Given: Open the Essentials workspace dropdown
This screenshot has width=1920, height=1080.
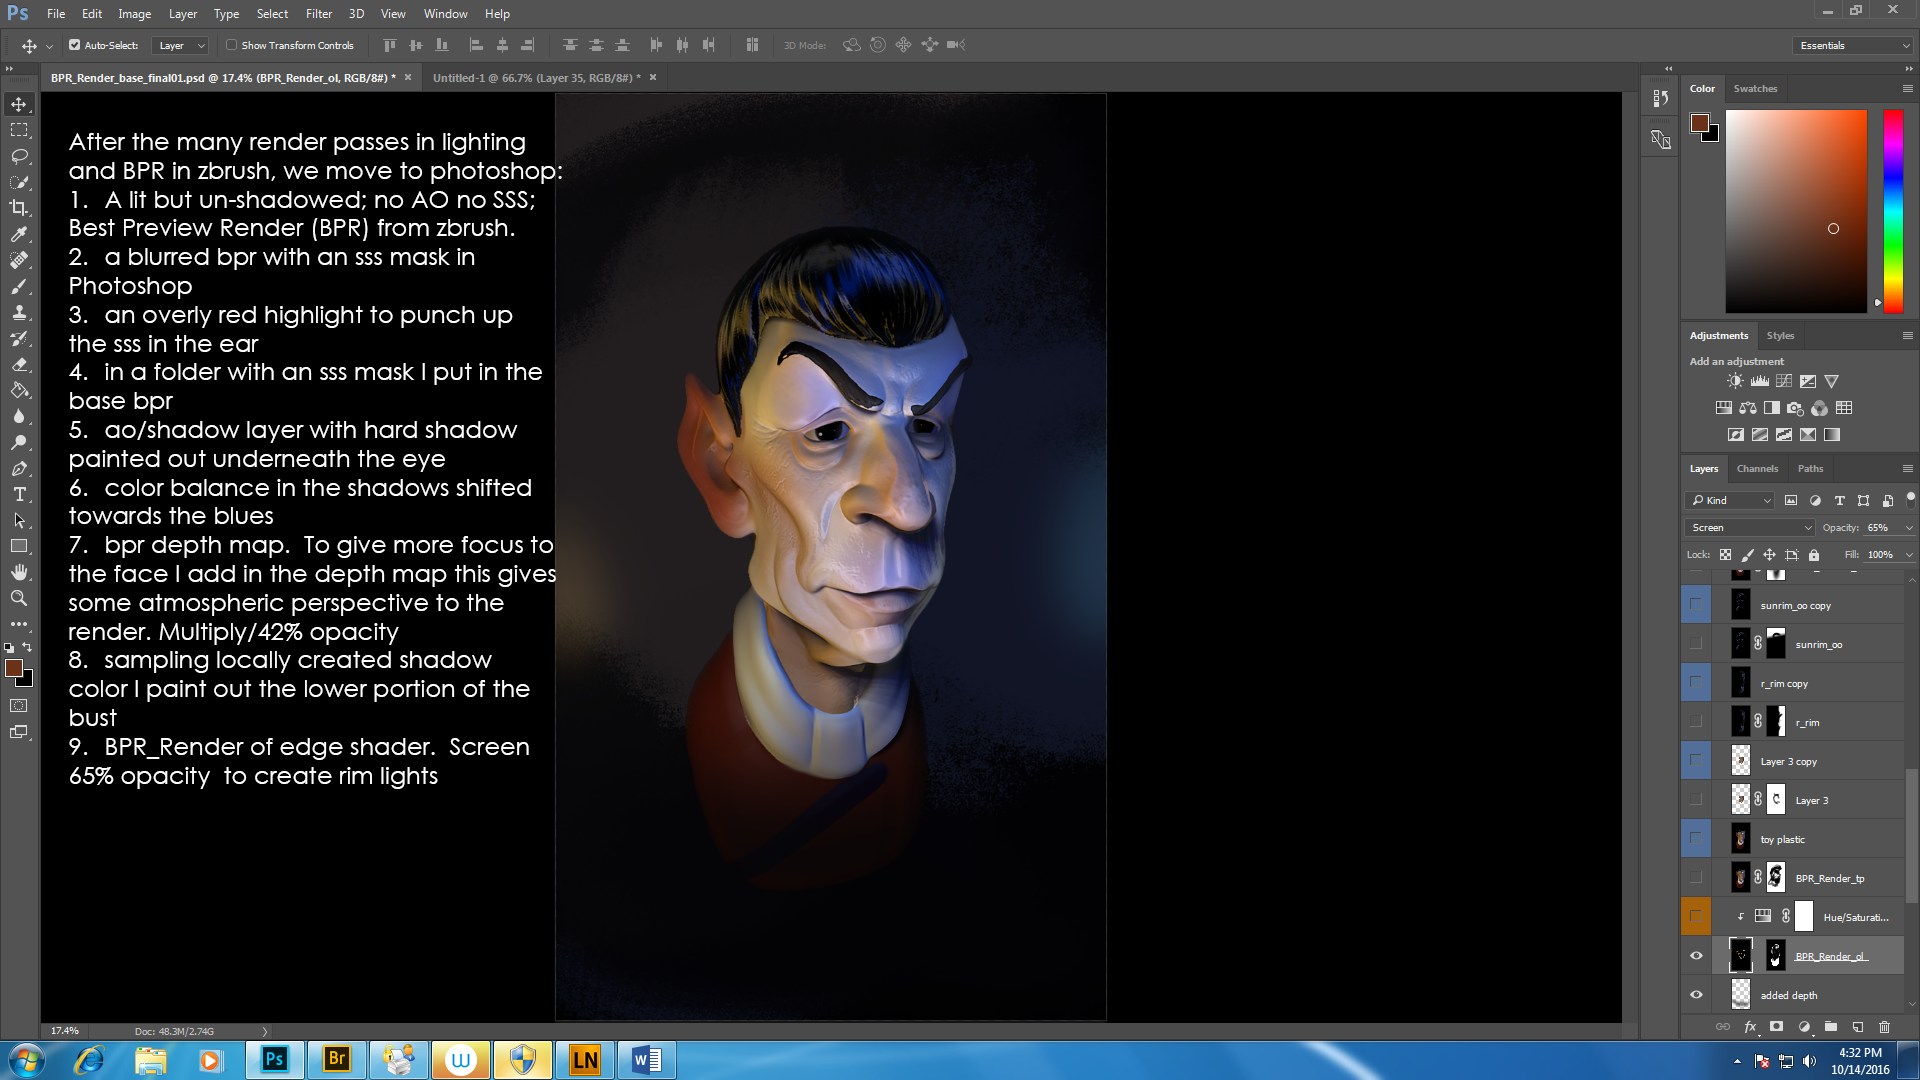Looking at the screenshot, I should pyautogui.click(x=1853, y=45).
